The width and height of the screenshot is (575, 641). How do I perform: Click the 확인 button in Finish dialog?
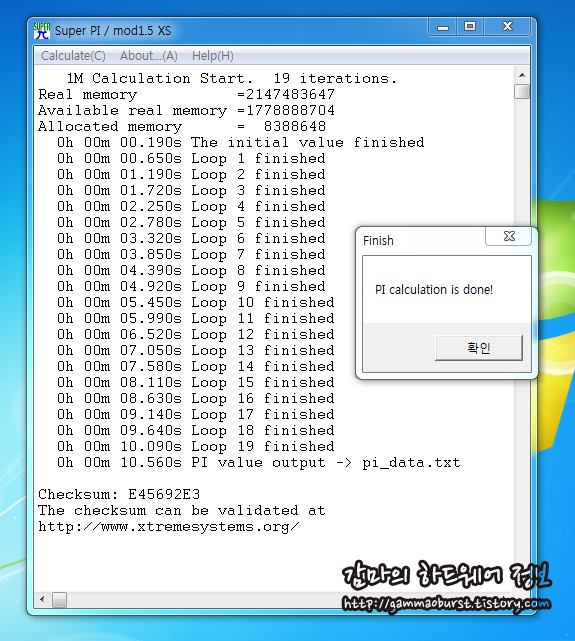pyautogui.click(x=479, y=348)
